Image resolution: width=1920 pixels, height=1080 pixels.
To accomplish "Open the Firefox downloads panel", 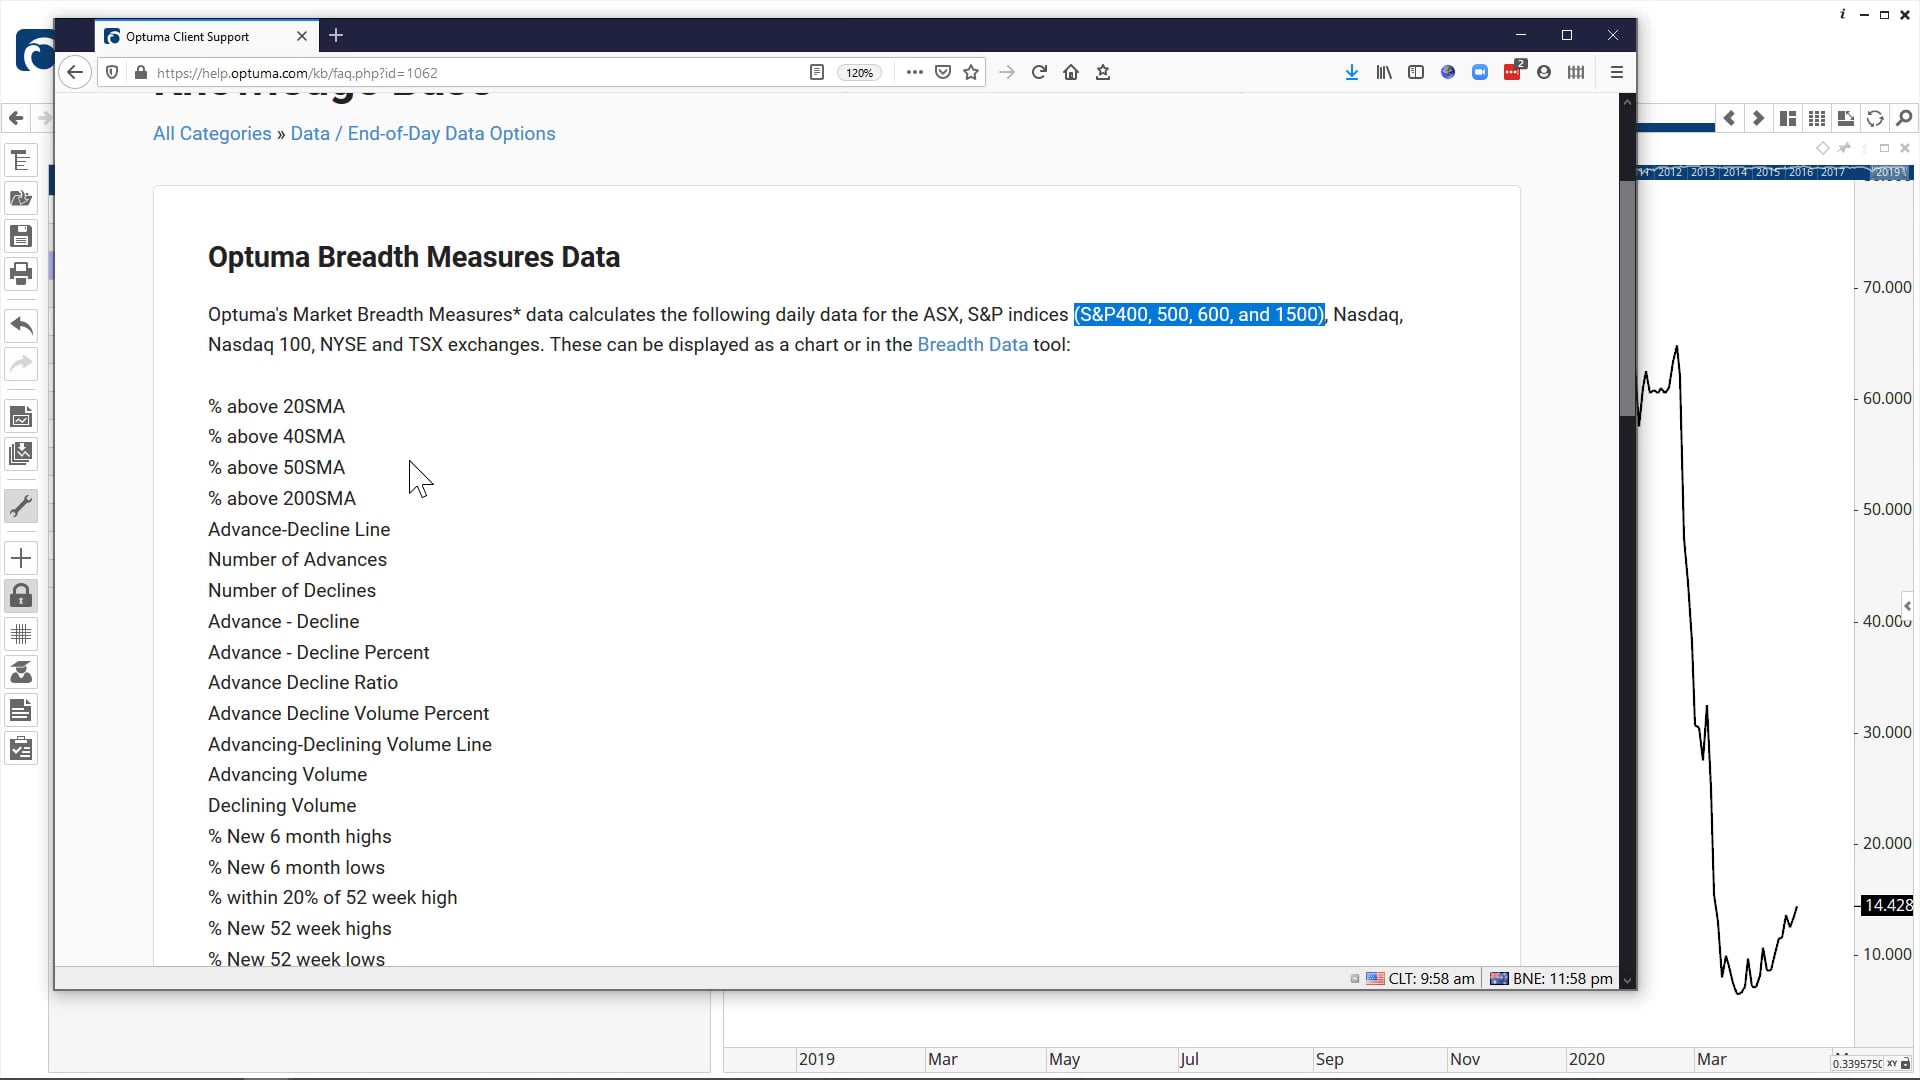I will pos(1352,72).
